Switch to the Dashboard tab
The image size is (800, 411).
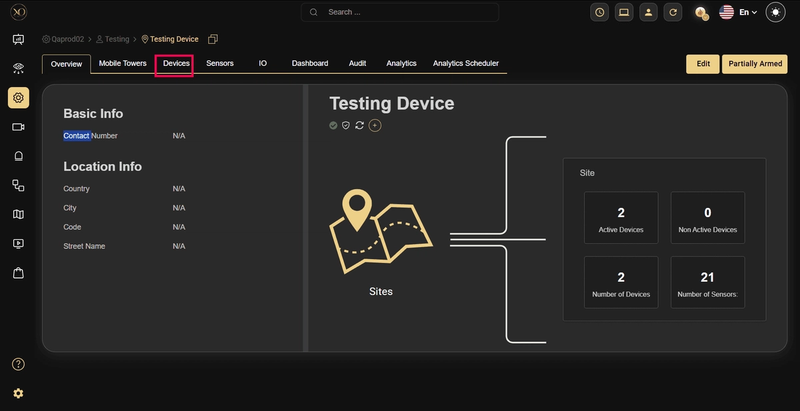pyautogui.click(x=310, y=63)
